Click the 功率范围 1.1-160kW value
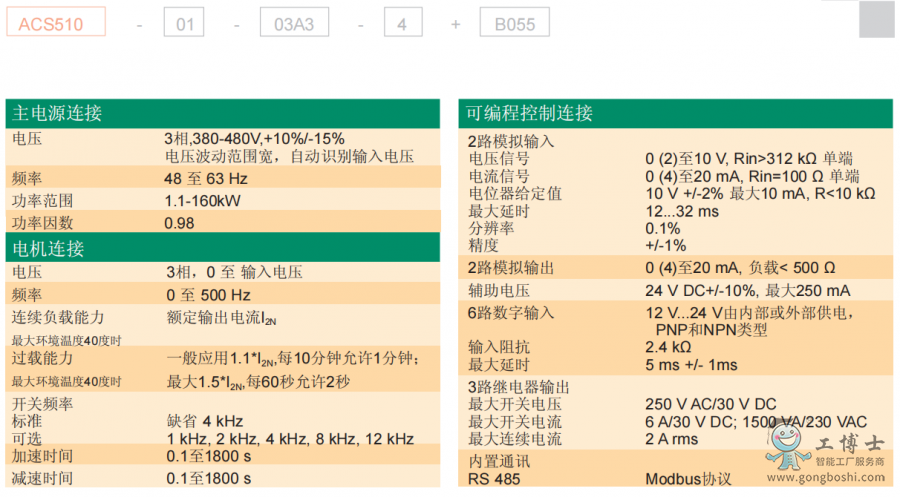 (203, 201)
